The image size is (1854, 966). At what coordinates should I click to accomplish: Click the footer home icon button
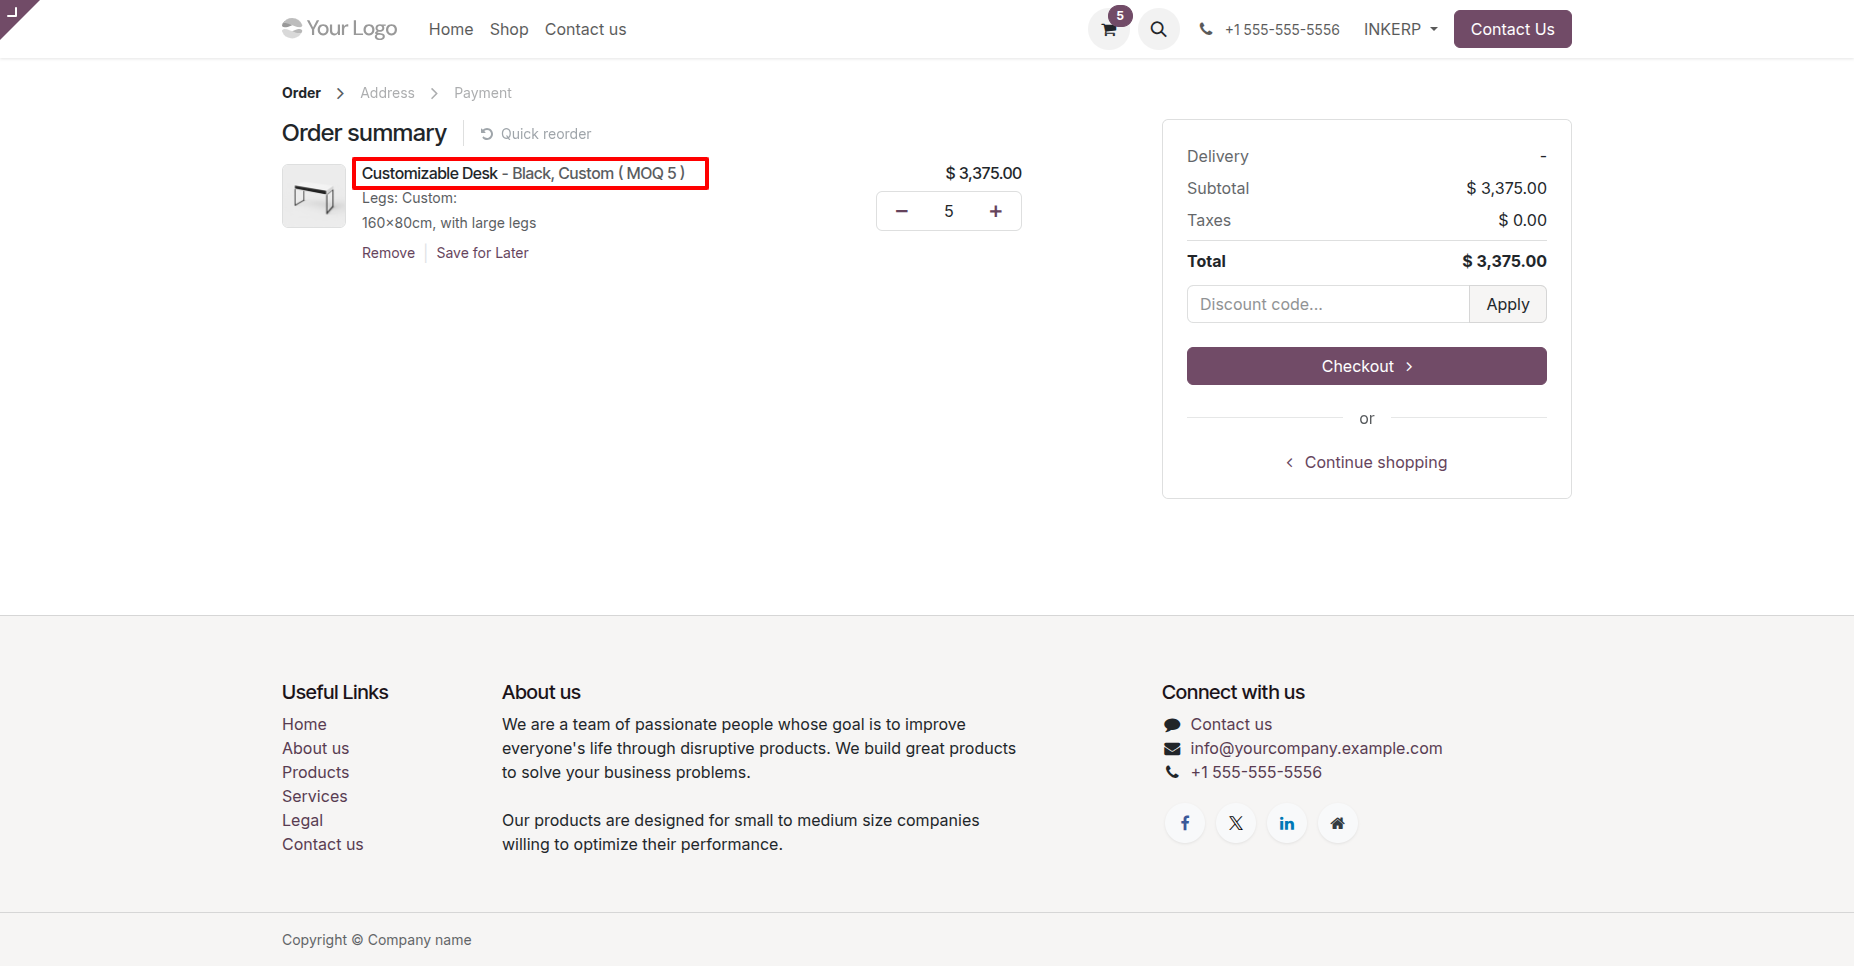(1338, 823)
